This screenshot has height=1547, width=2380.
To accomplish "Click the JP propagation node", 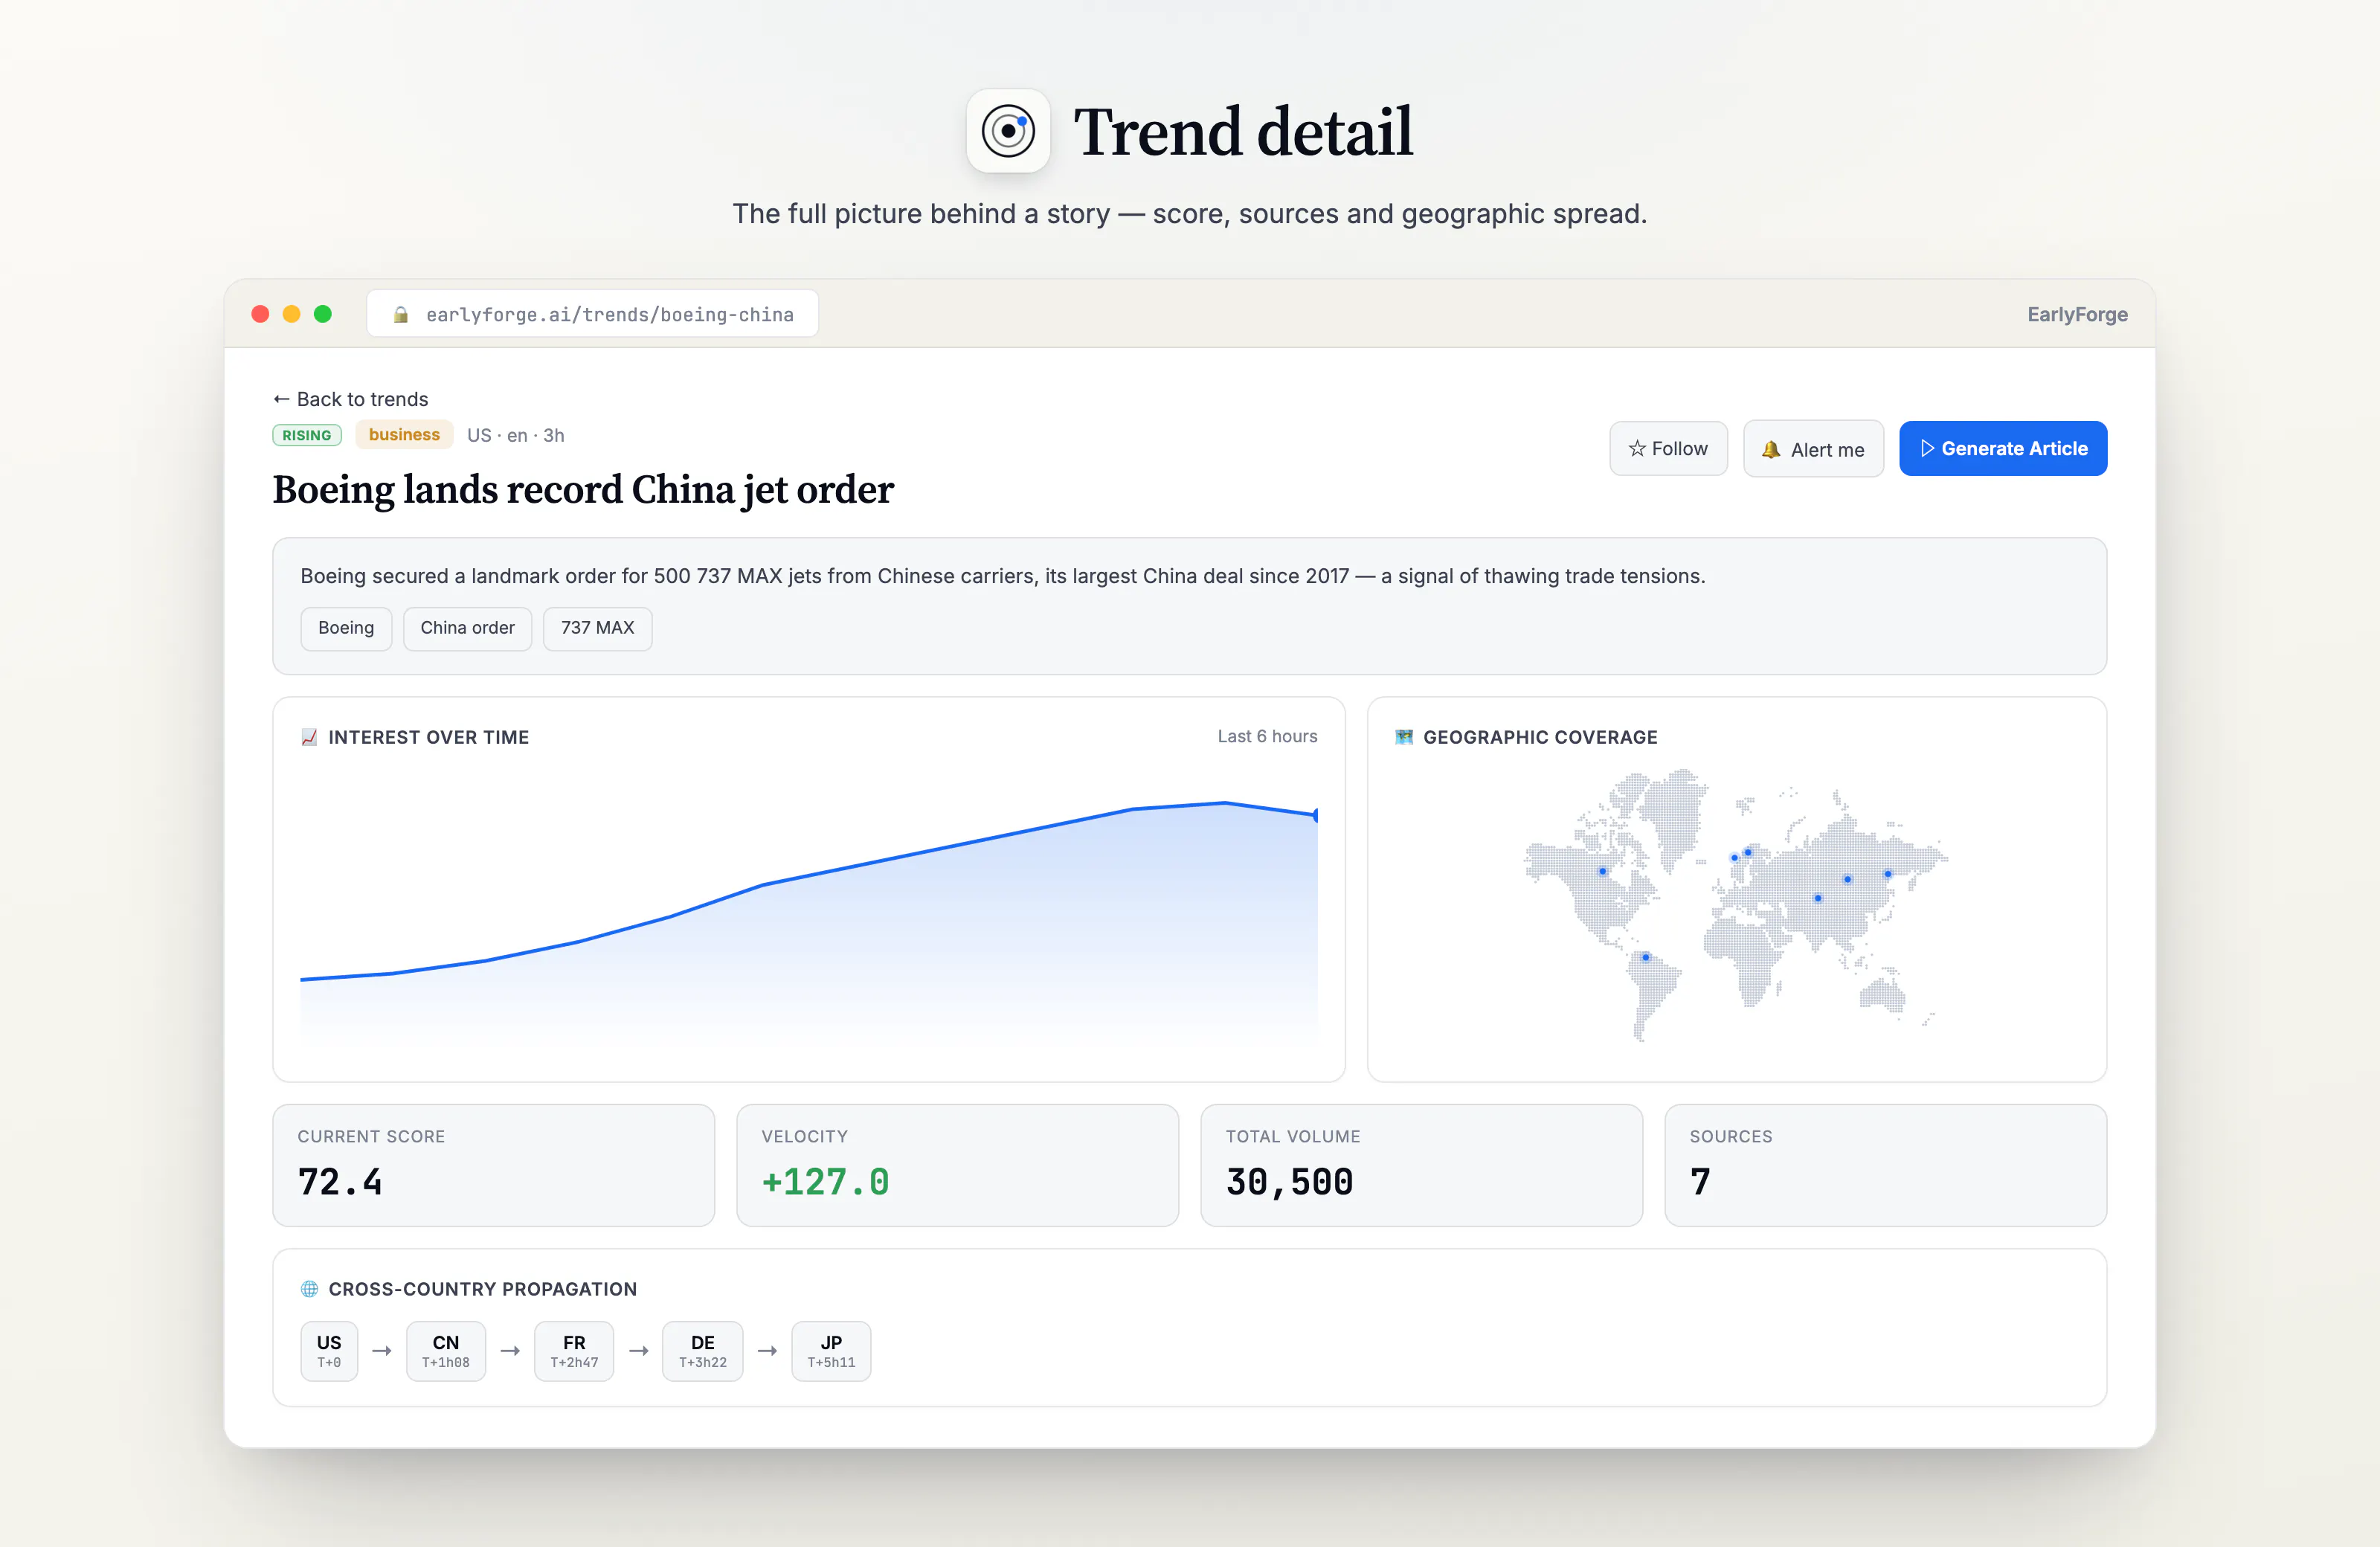I will [831, 1351].
